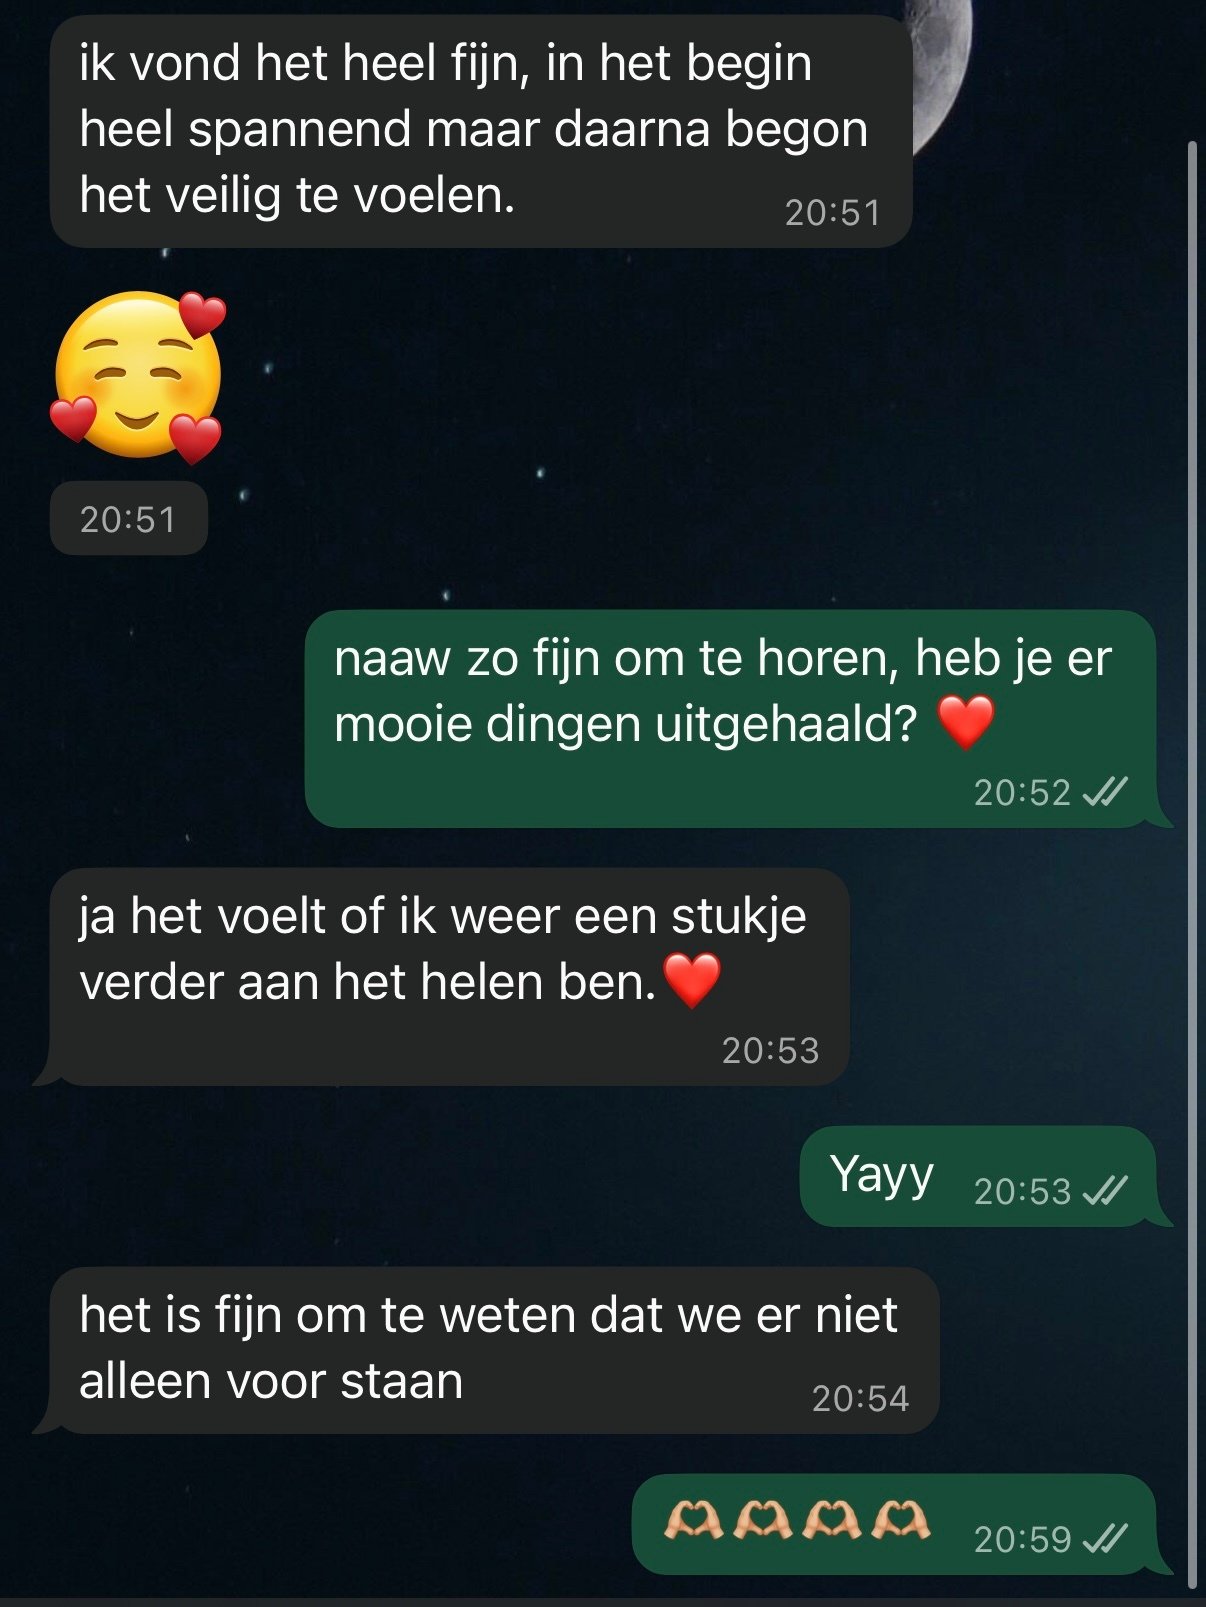Select the message "ja het voelt of ik weer"
This screenshot has width=1206, height=1607.
pos(449,977)
